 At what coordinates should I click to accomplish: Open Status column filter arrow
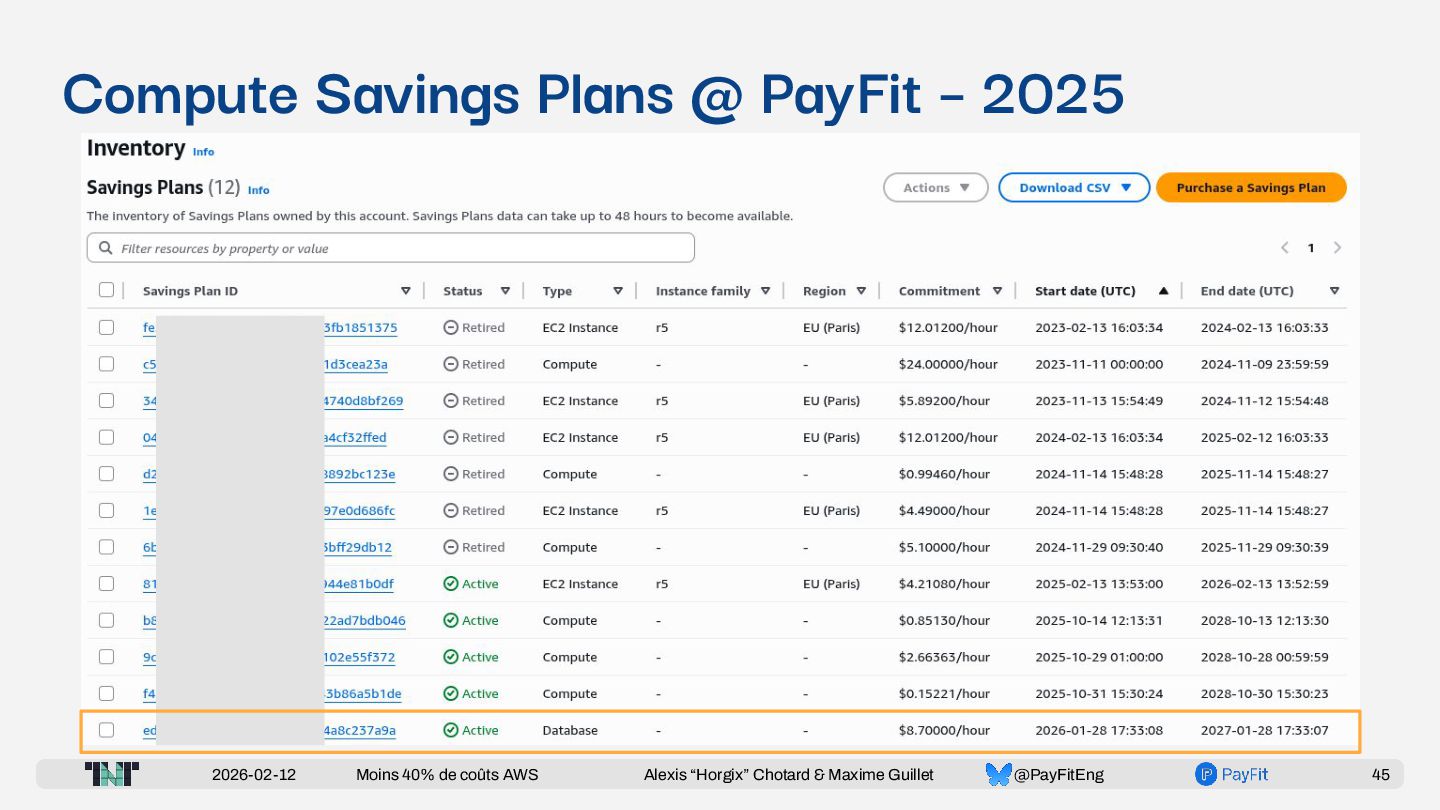pos(505,291)
